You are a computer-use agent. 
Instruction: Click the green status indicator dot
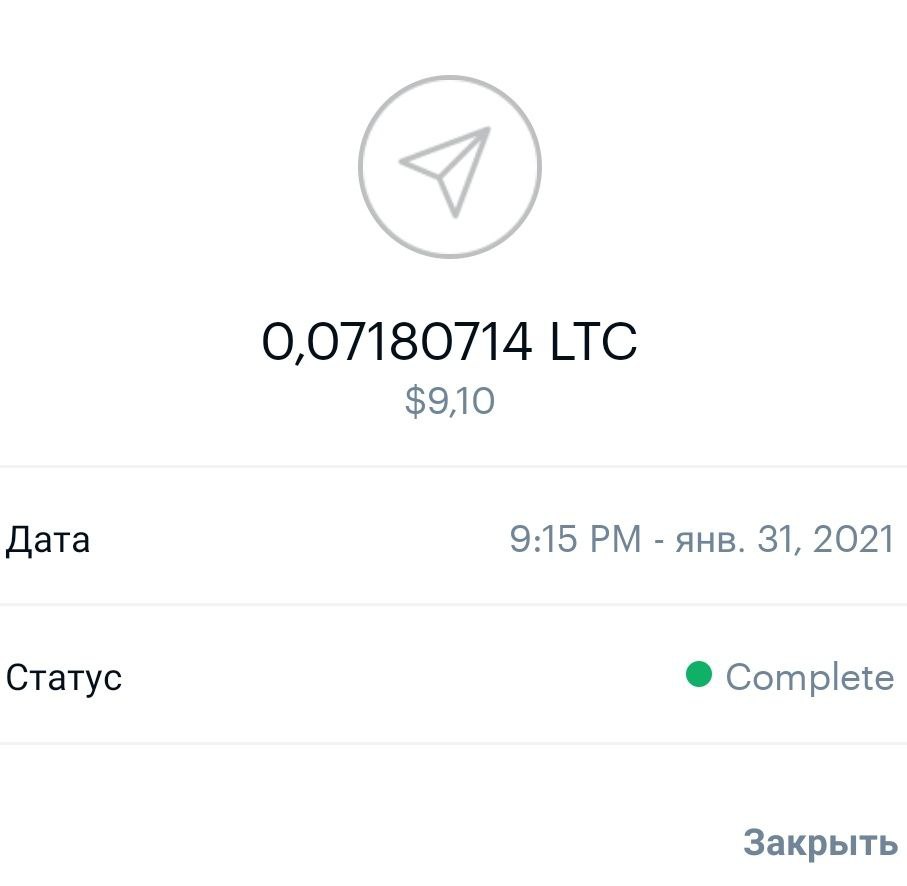click(698, 675)
